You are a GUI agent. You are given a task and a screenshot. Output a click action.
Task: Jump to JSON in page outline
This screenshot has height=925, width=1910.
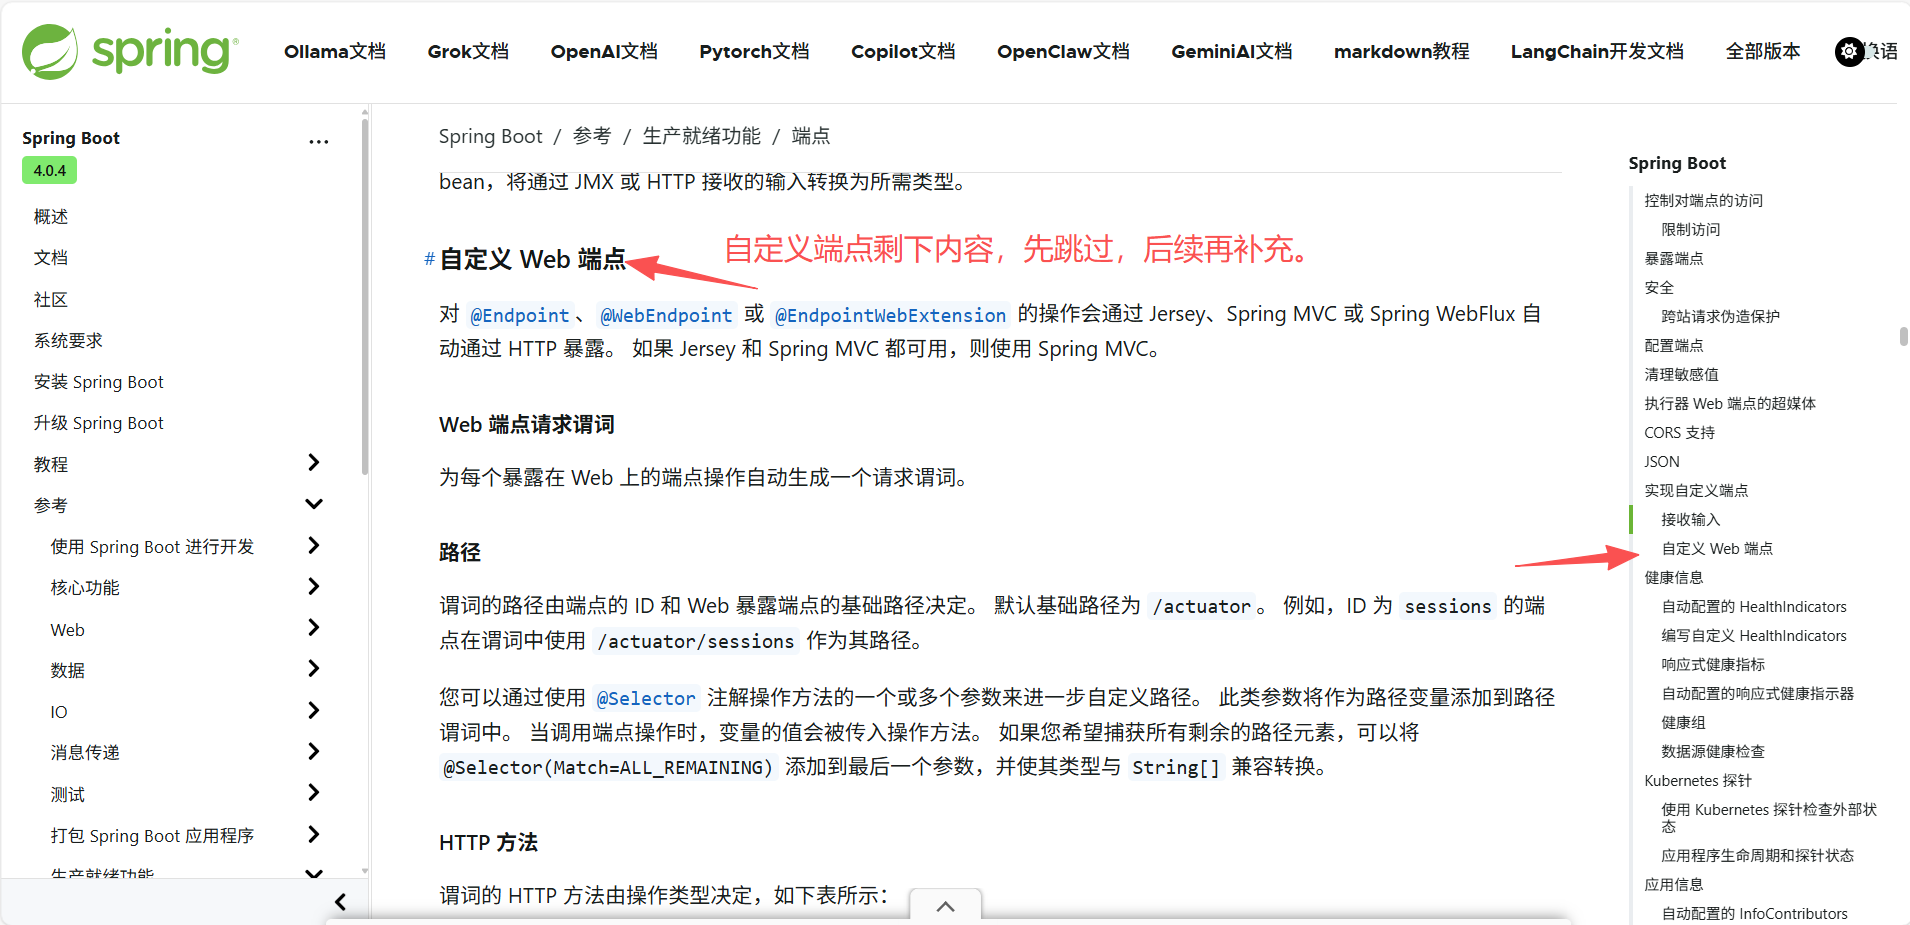1662,462
